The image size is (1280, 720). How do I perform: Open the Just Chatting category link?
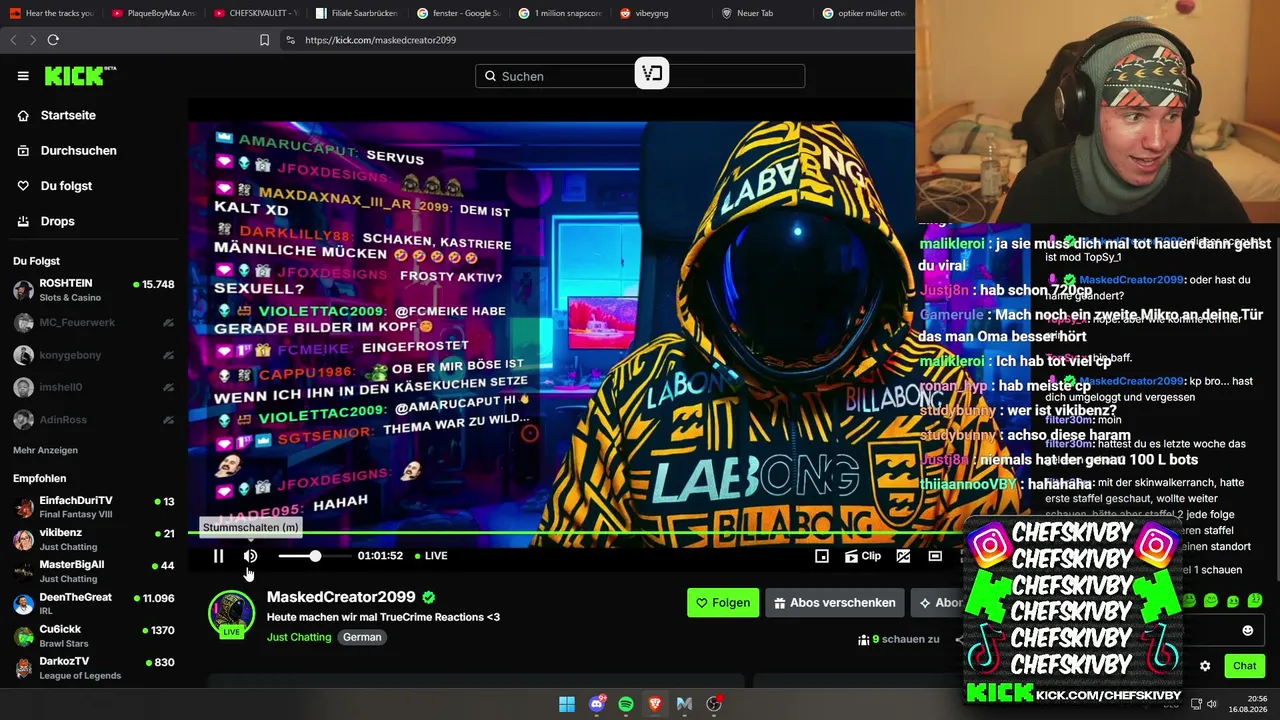tap(299, 637)
